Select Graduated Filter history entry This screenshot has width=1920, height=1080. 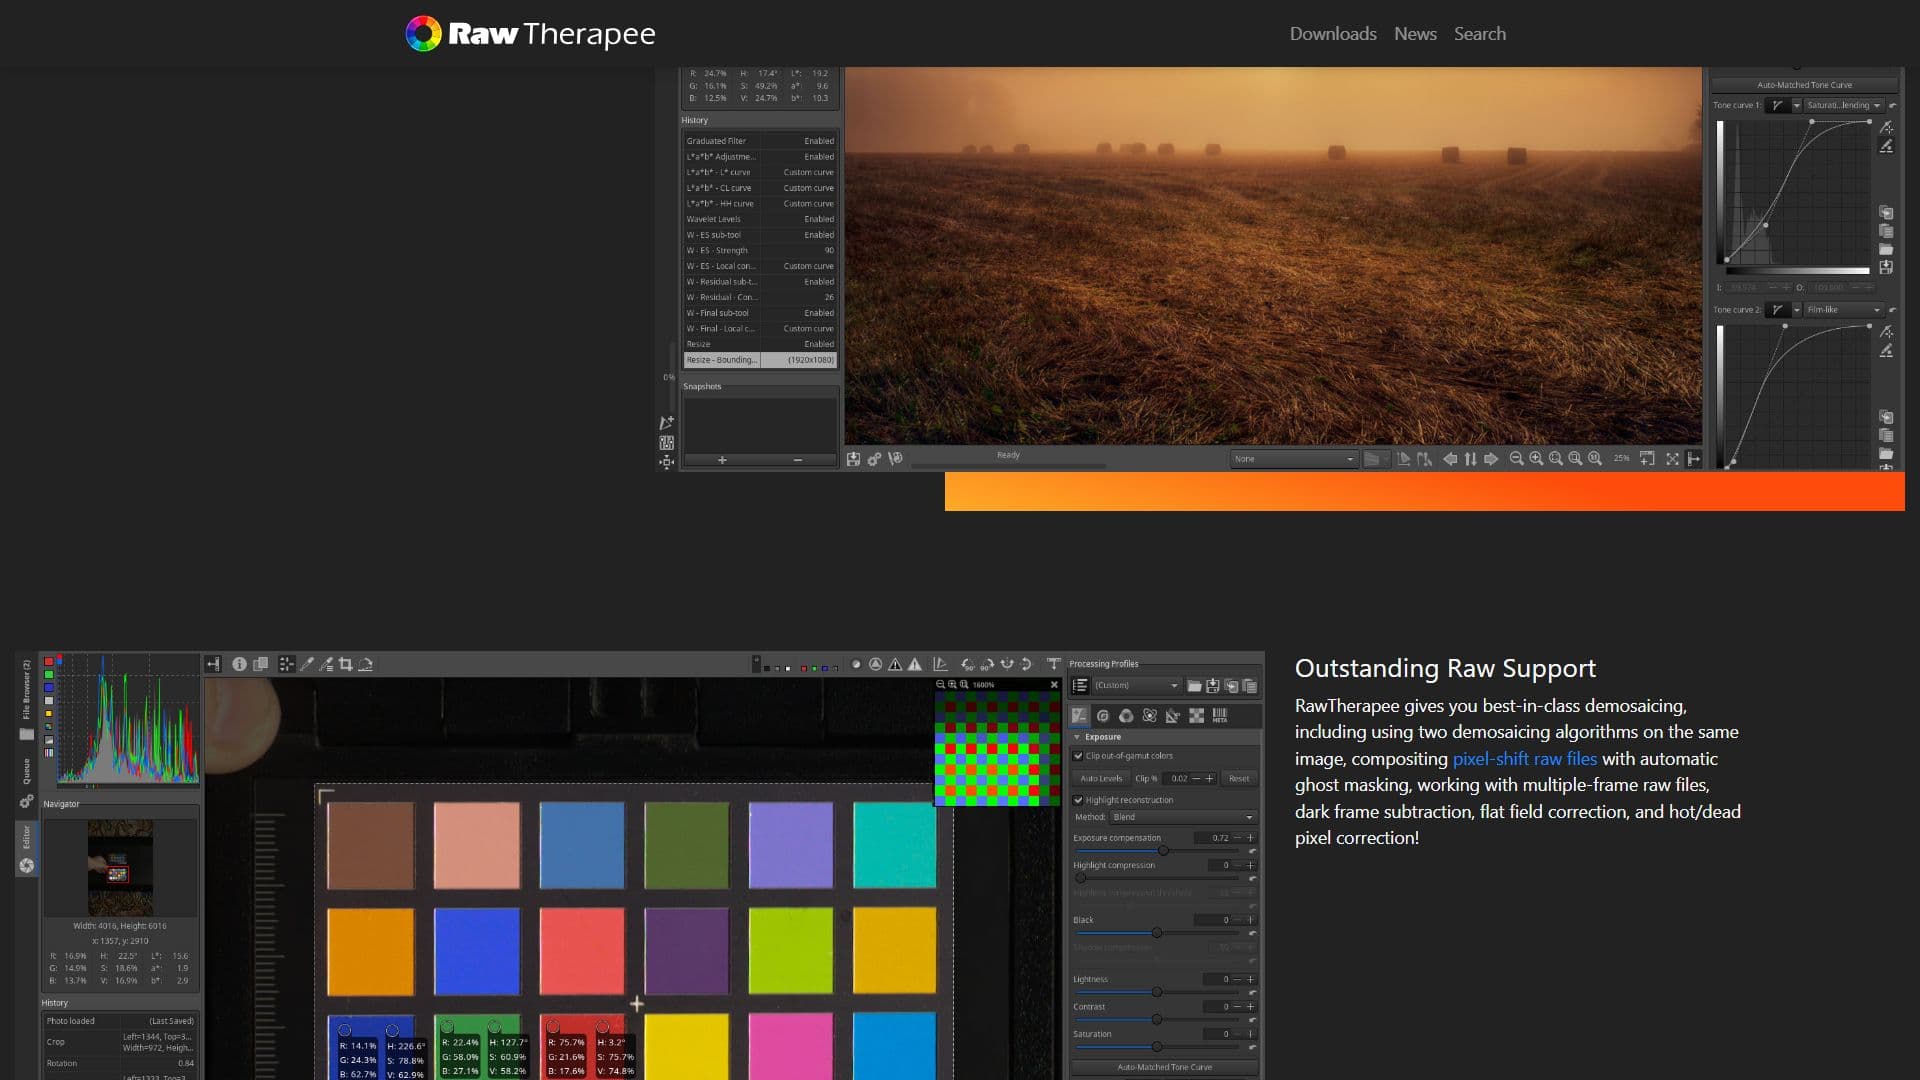pyautogui.click(x=760, y=141)
